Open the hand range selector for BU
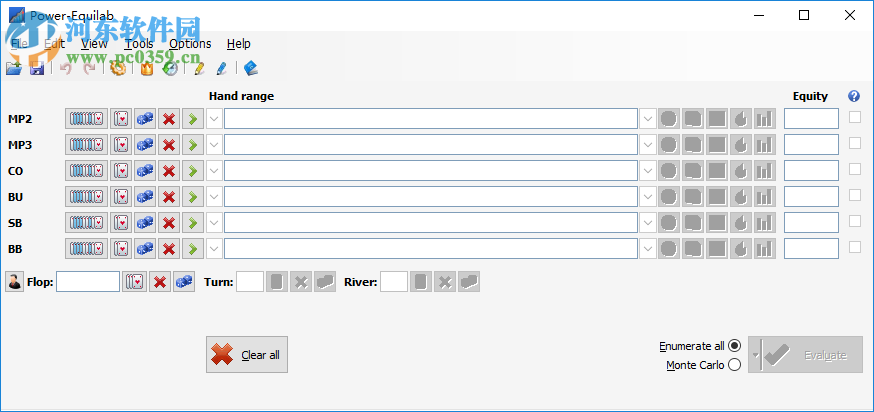874x412 pixels. click(86, 197)
